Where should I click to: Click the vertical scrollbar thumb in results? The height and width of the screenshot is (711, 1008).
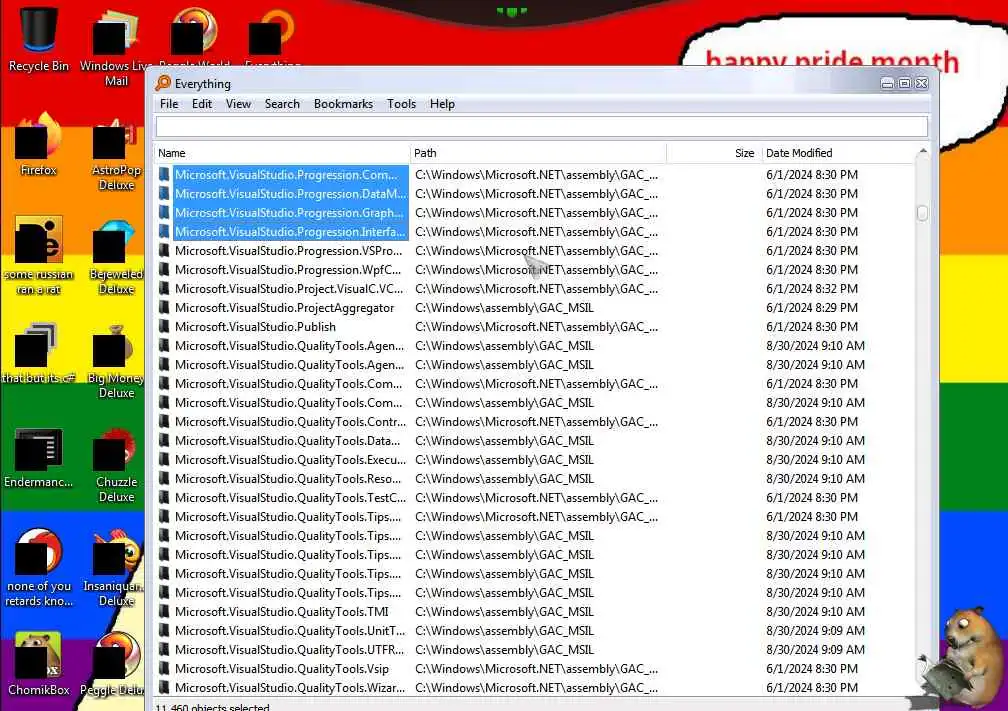(x=922, y=213)
